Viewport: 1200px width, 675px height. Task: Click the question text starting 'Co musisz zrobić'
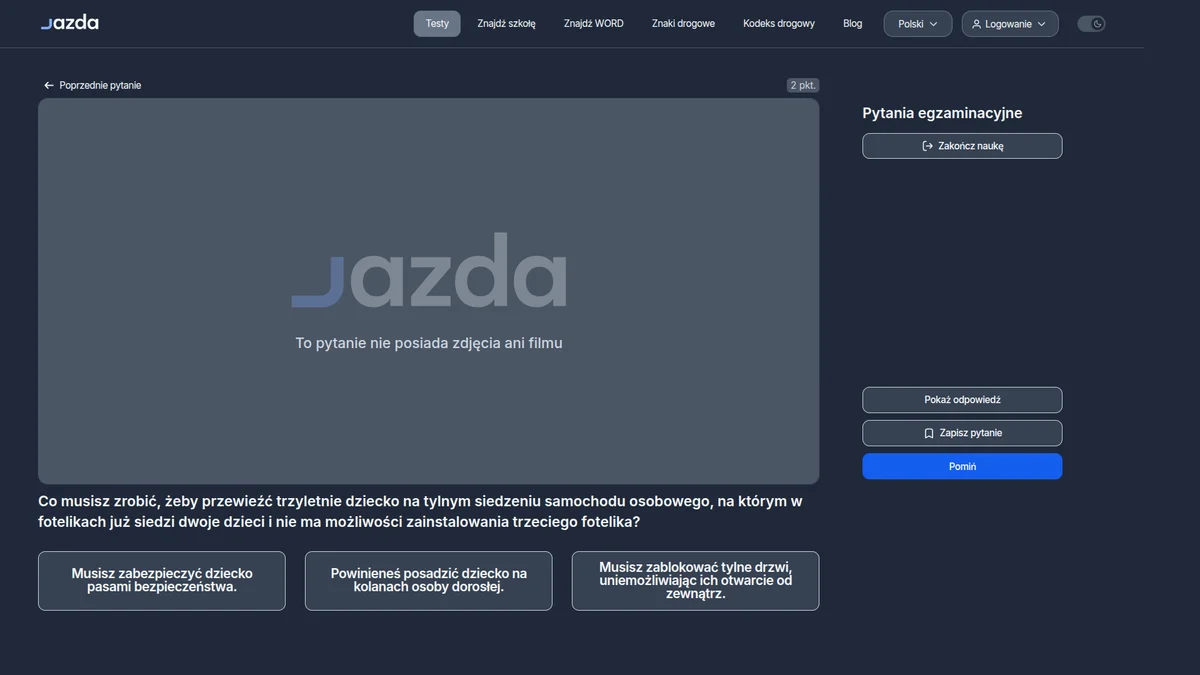421,512
